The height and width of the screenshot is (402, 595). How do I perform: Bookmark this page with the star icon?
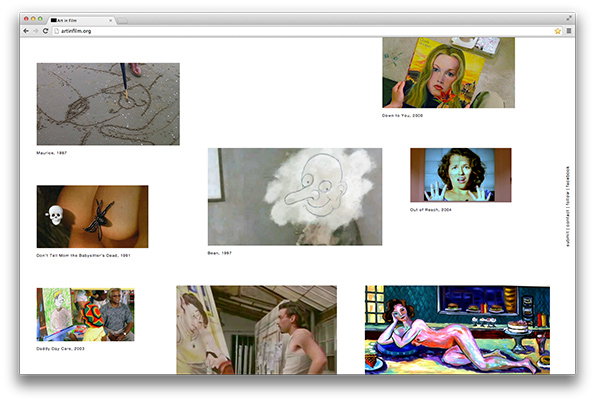557,31
